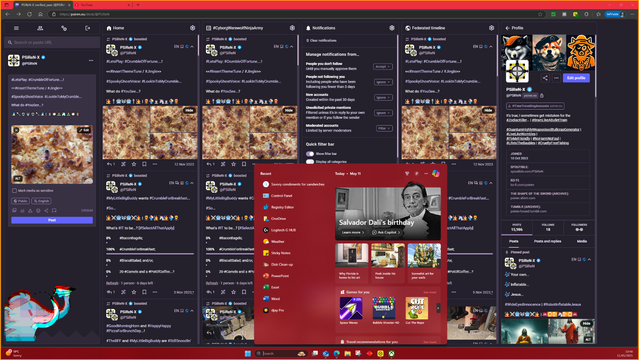Switch to Posts and replies tab
This screenshot has width=639, height=360.
coord(547,241)
